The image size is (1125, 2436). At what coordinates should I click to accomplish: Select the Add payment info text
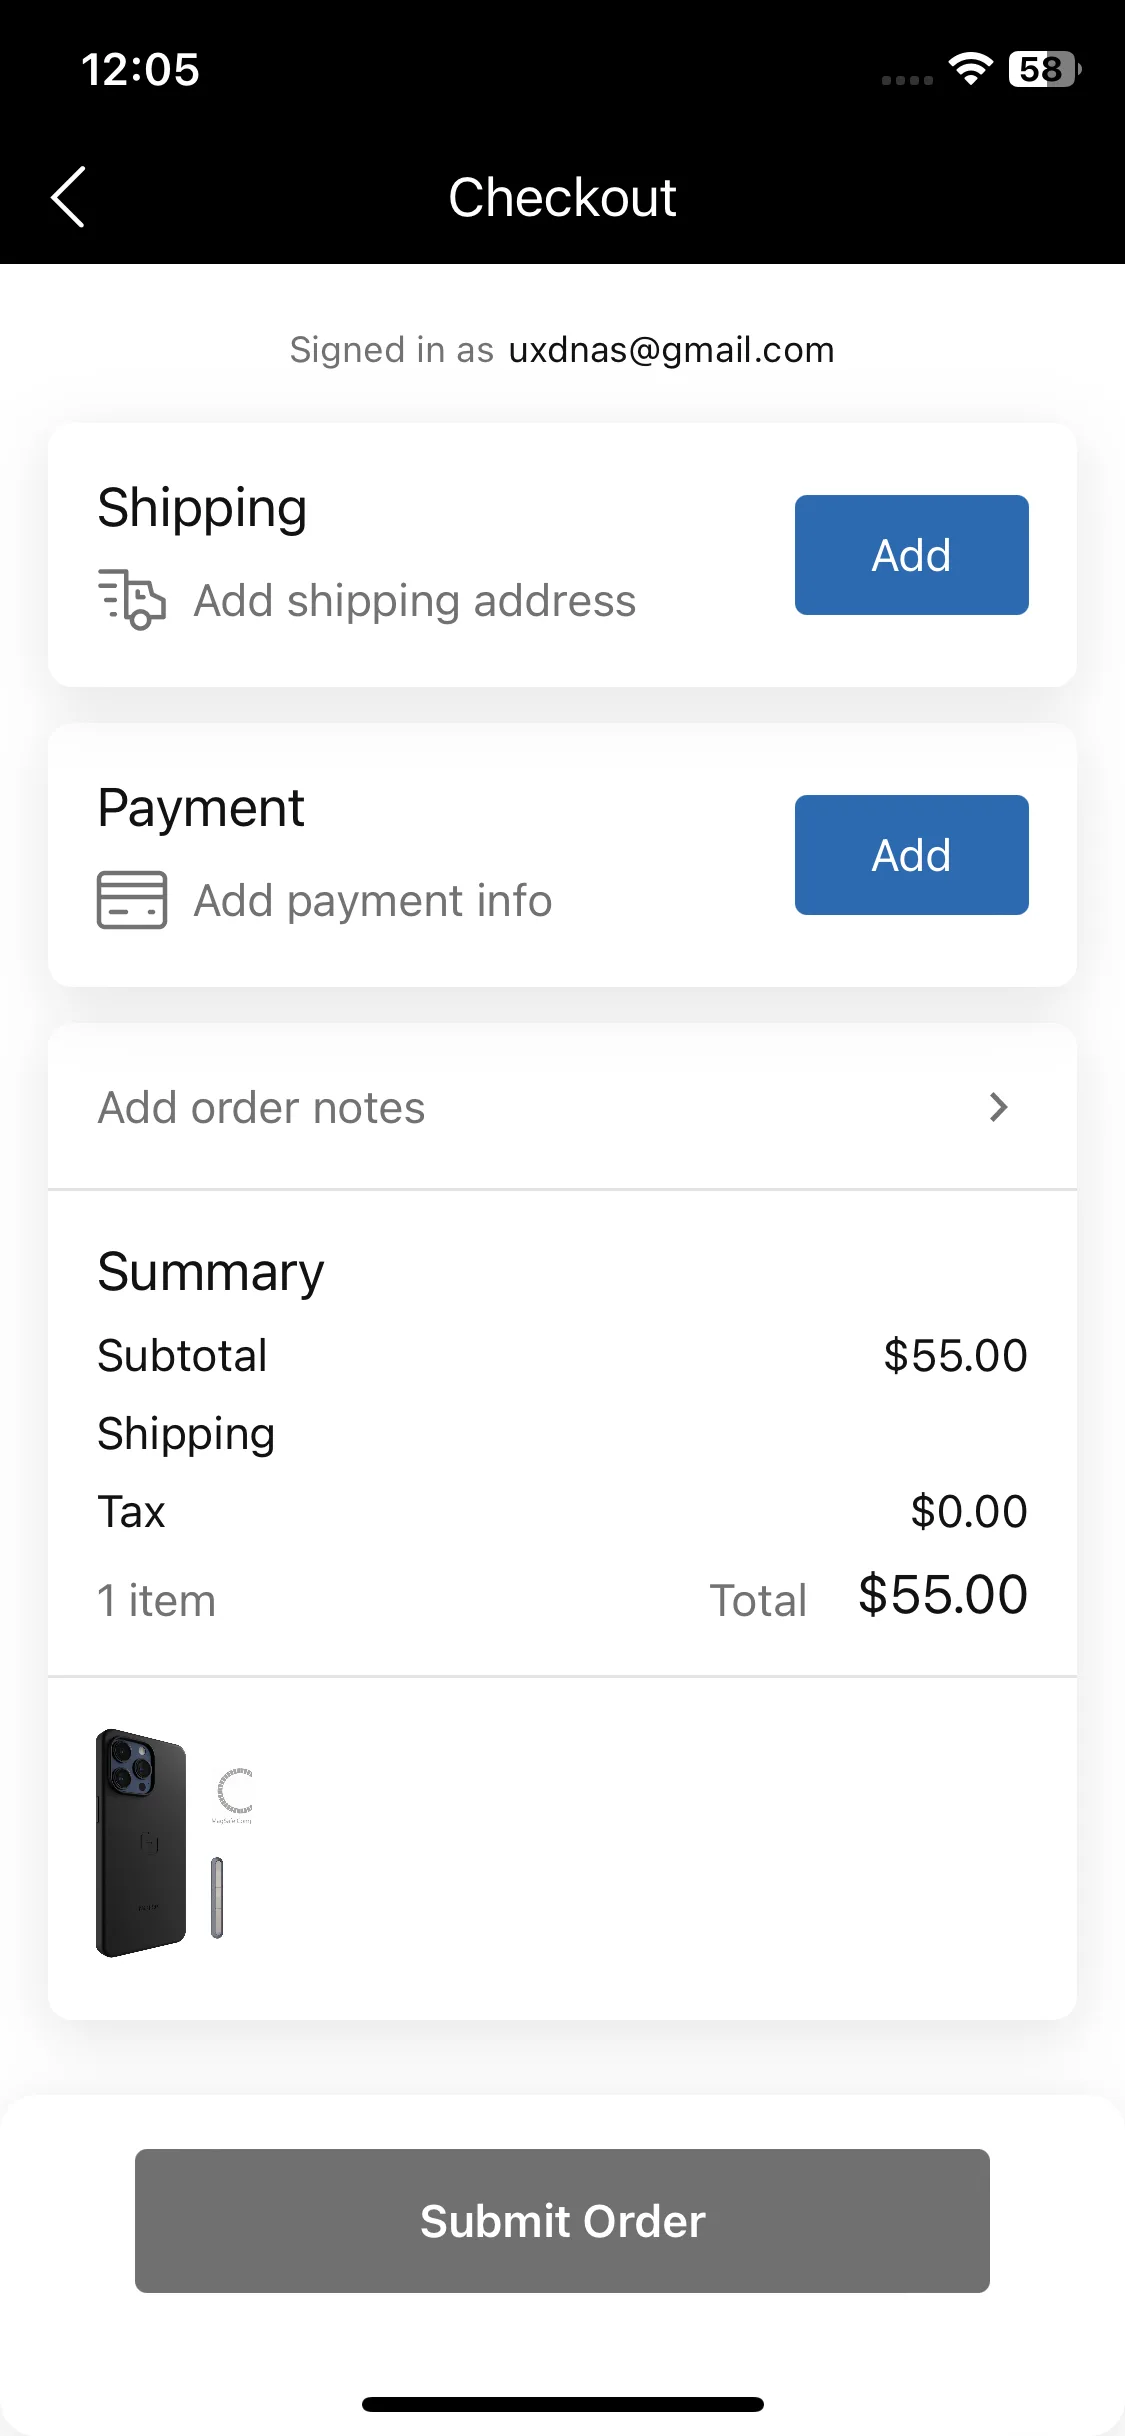coord(372,901)
